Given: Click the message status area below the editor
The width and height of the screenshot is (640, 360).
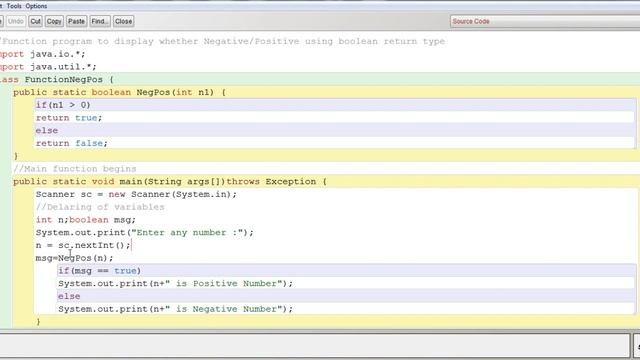Looking at the screenshot, I should coord(314,345).
